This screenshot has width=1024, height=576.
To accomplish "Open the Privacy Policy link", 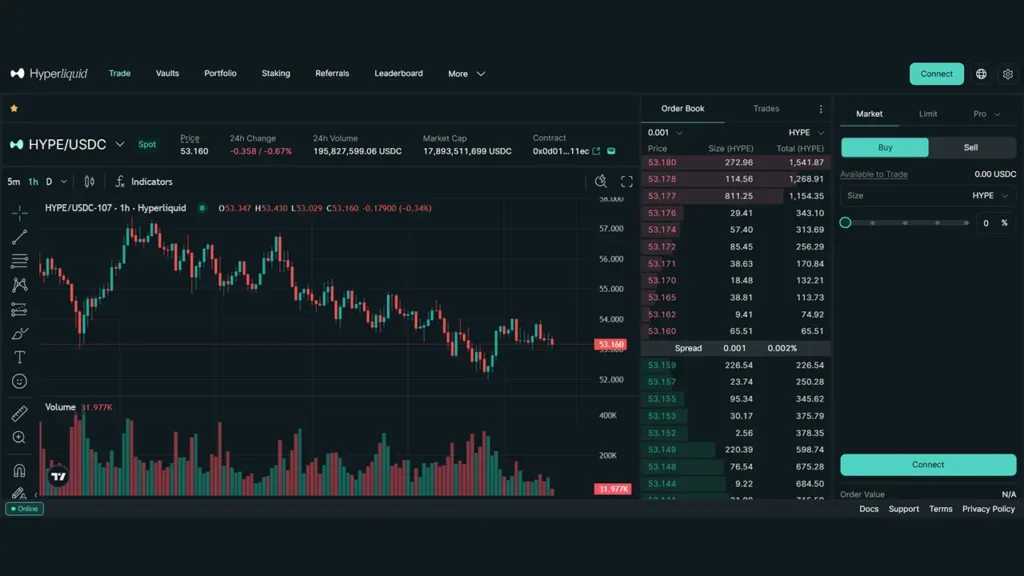I will (x=989, y=509).
